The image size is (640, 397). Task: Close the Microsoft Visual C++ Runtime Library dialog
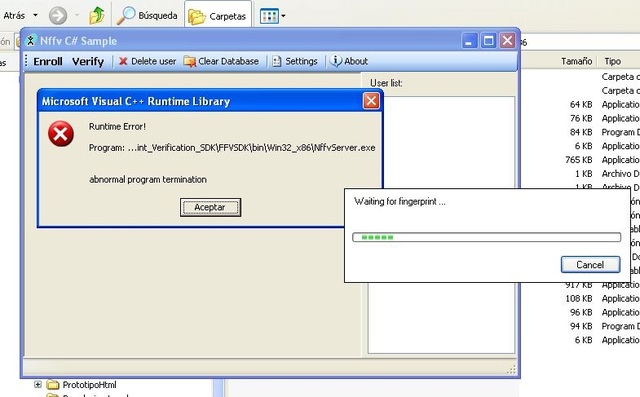[x=371, y=101]
